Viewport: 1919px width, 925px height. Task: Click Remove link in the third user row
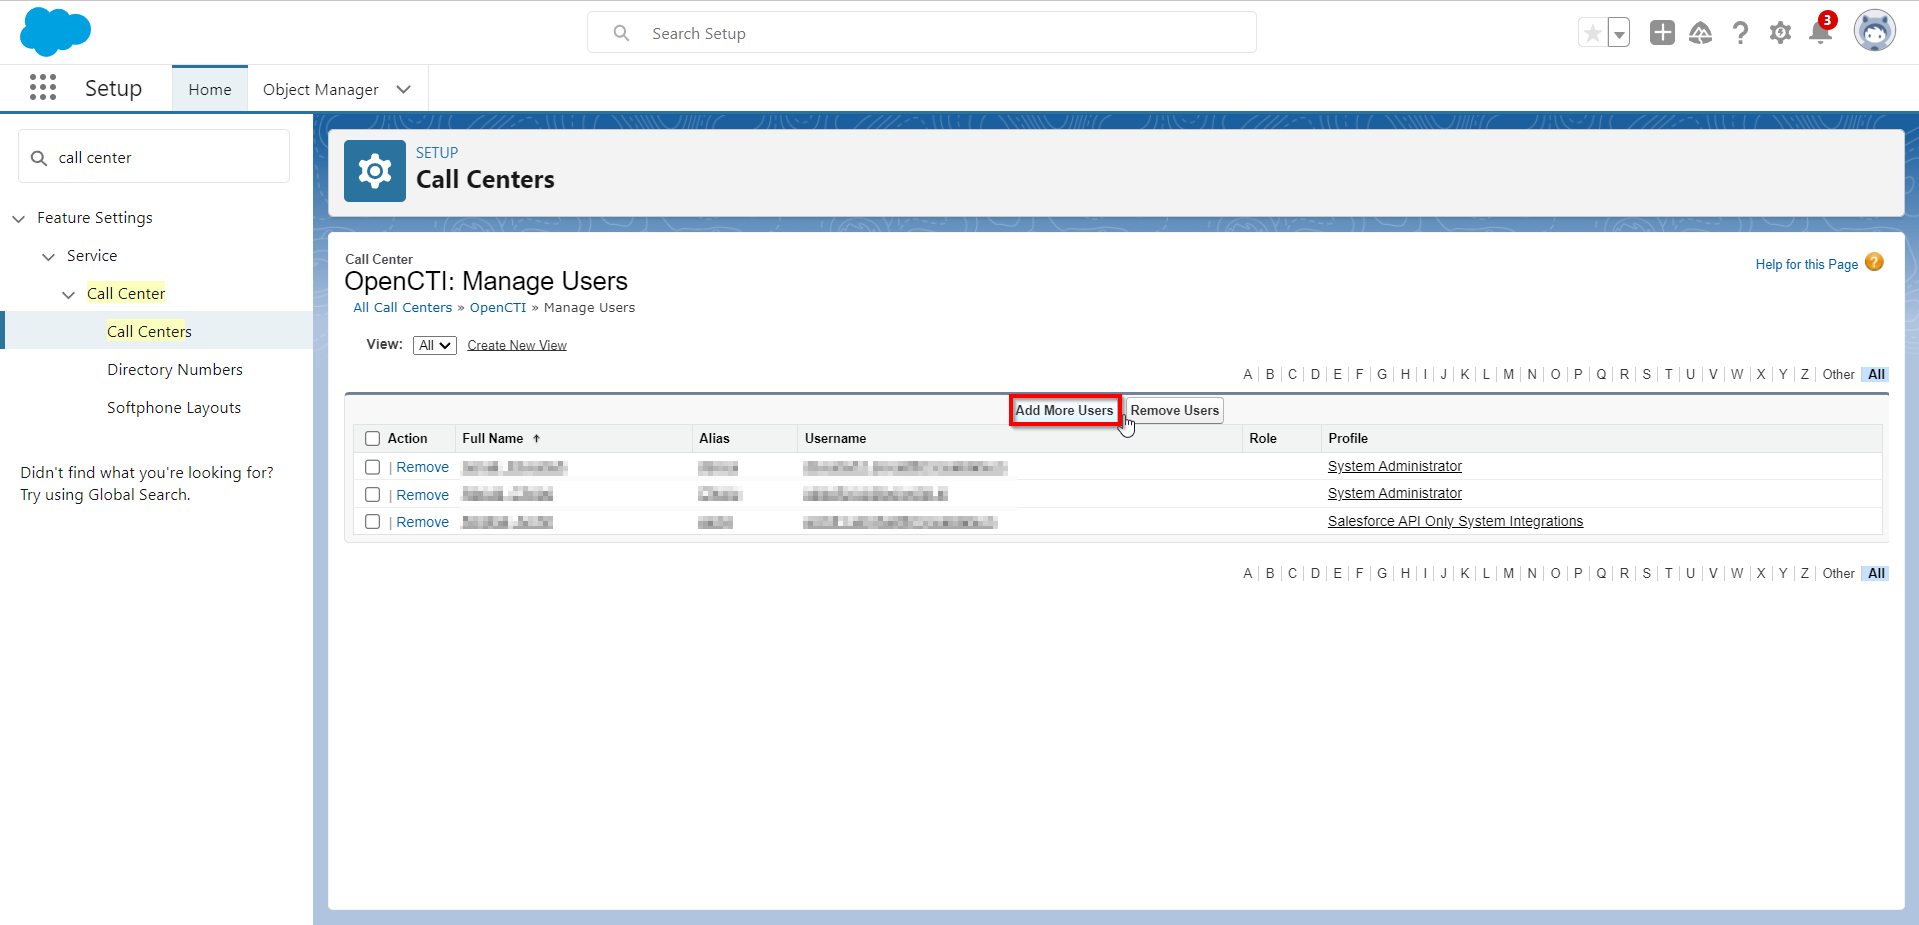423,522
